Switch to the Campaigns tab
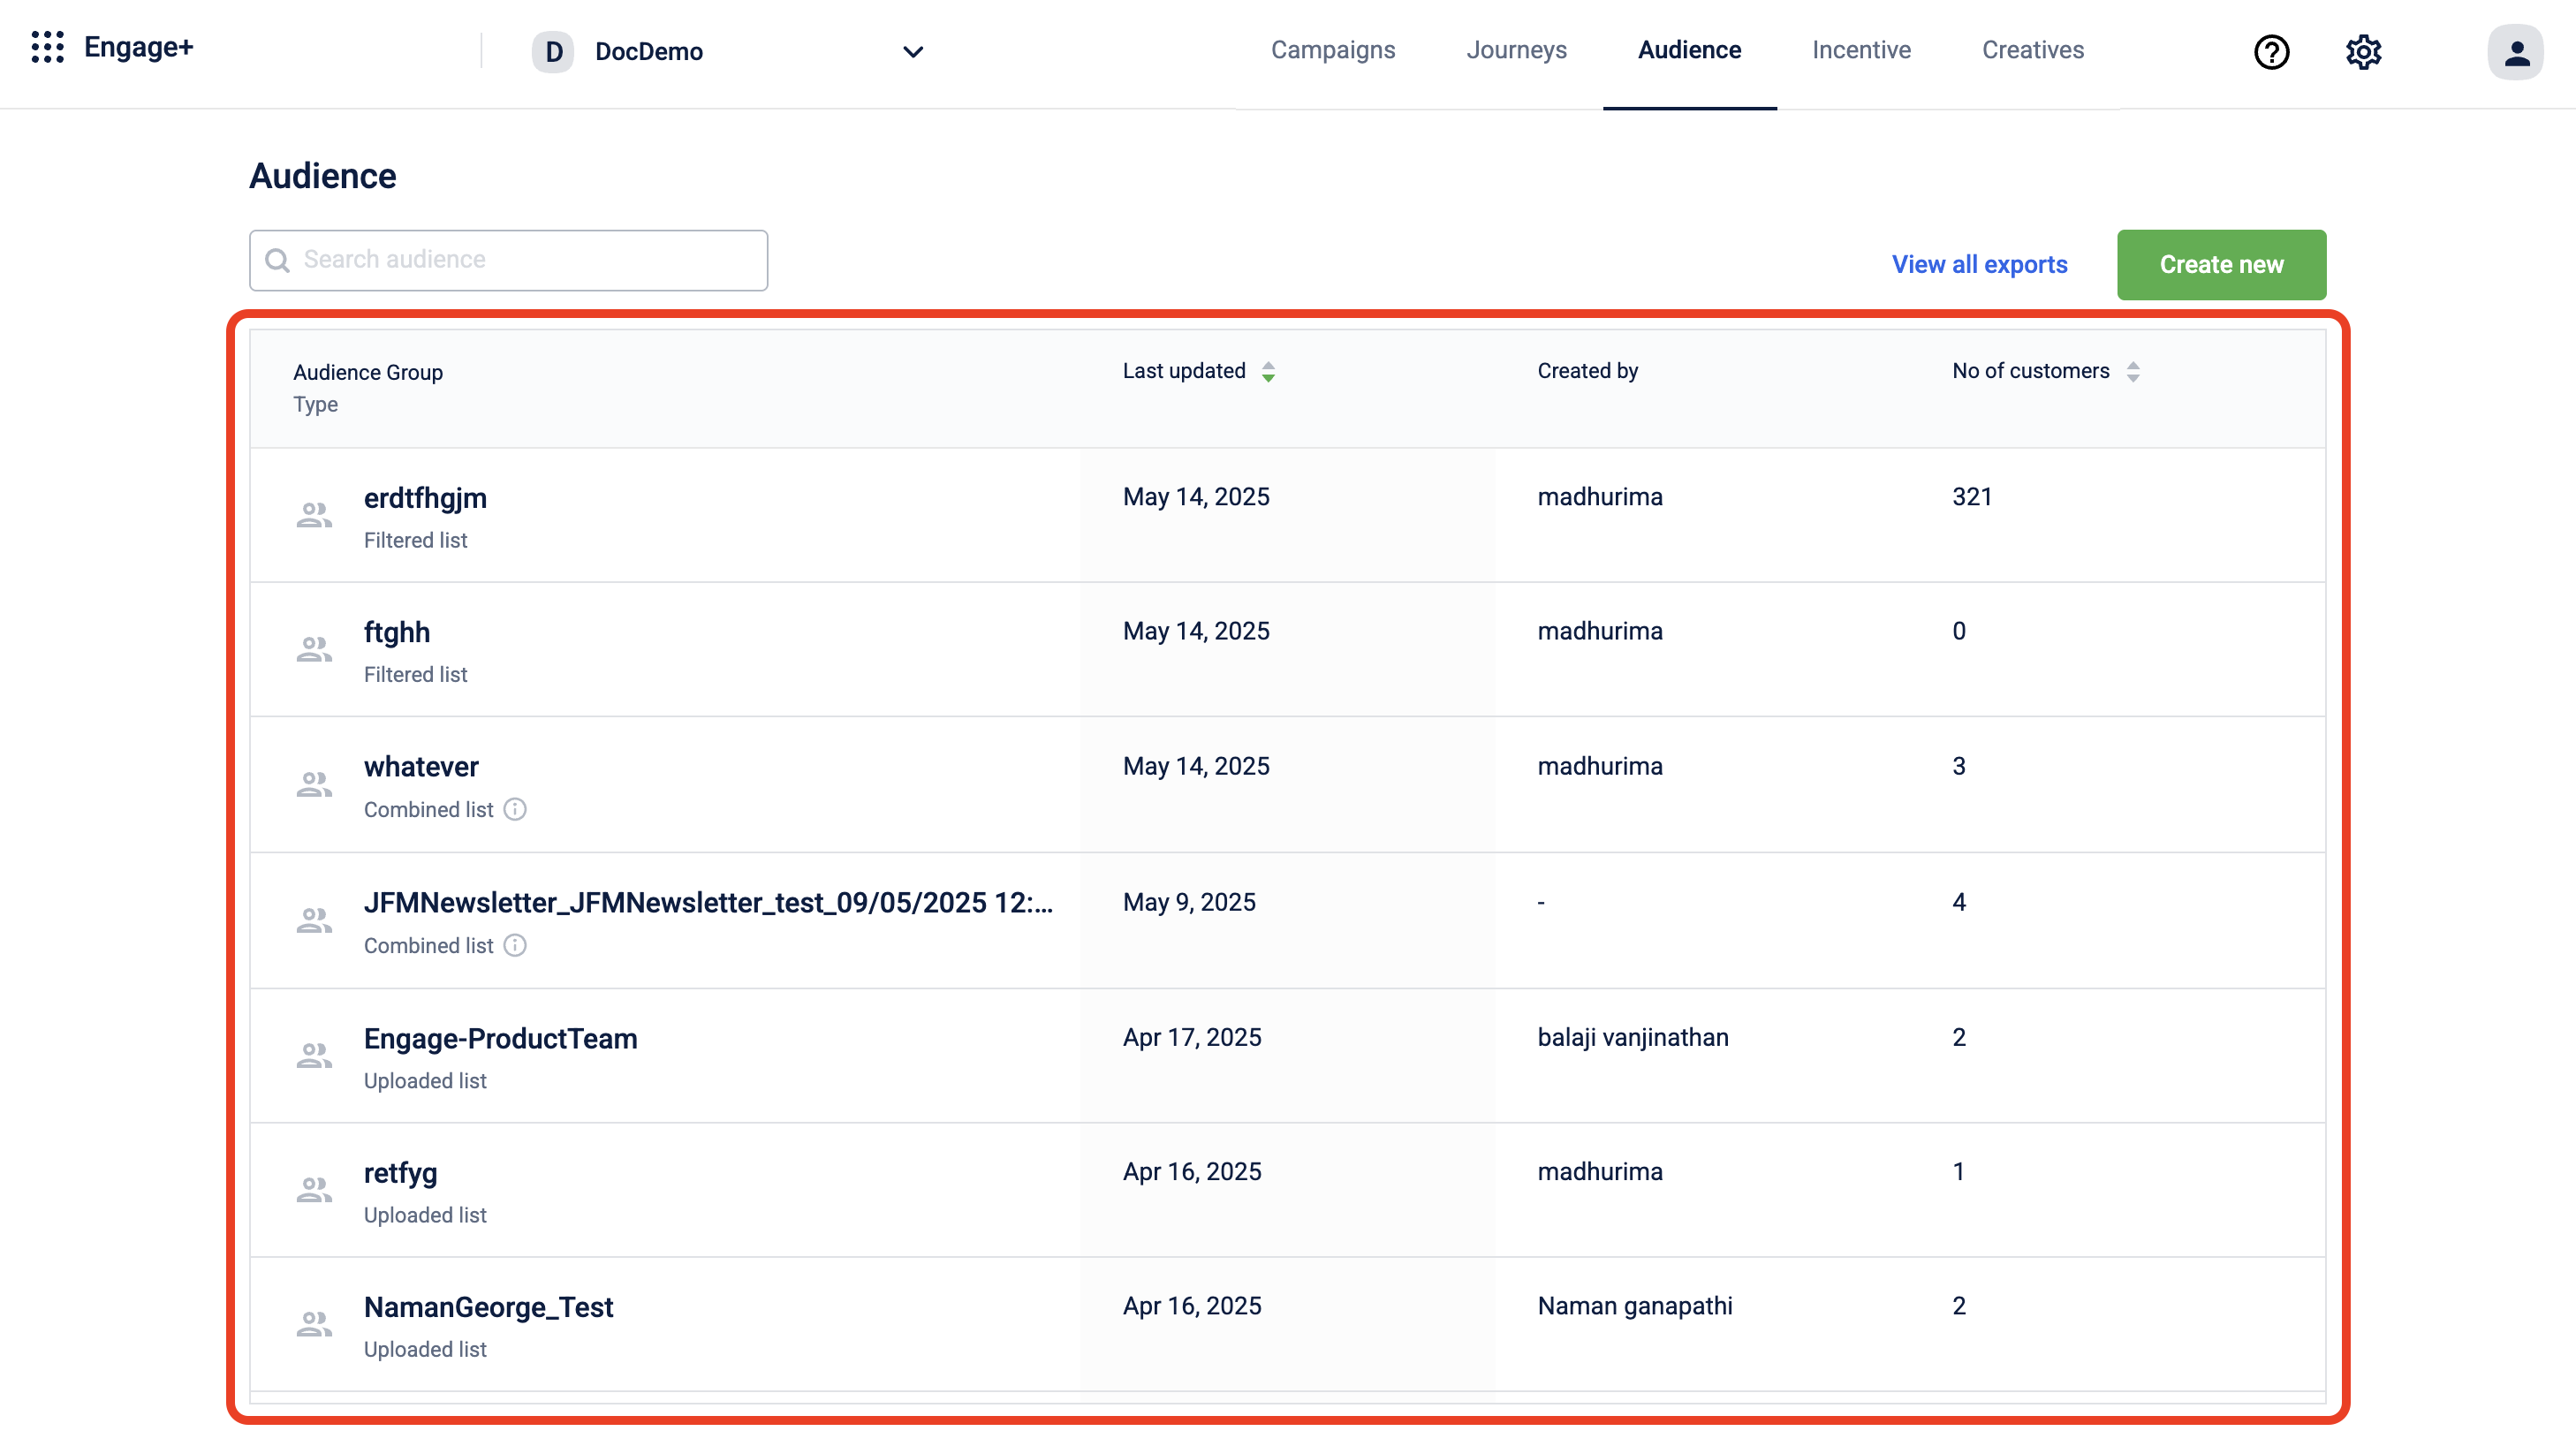The width and height of the screenshot is (2576, 1431). pyautogui.click(x=1332, y=50)
